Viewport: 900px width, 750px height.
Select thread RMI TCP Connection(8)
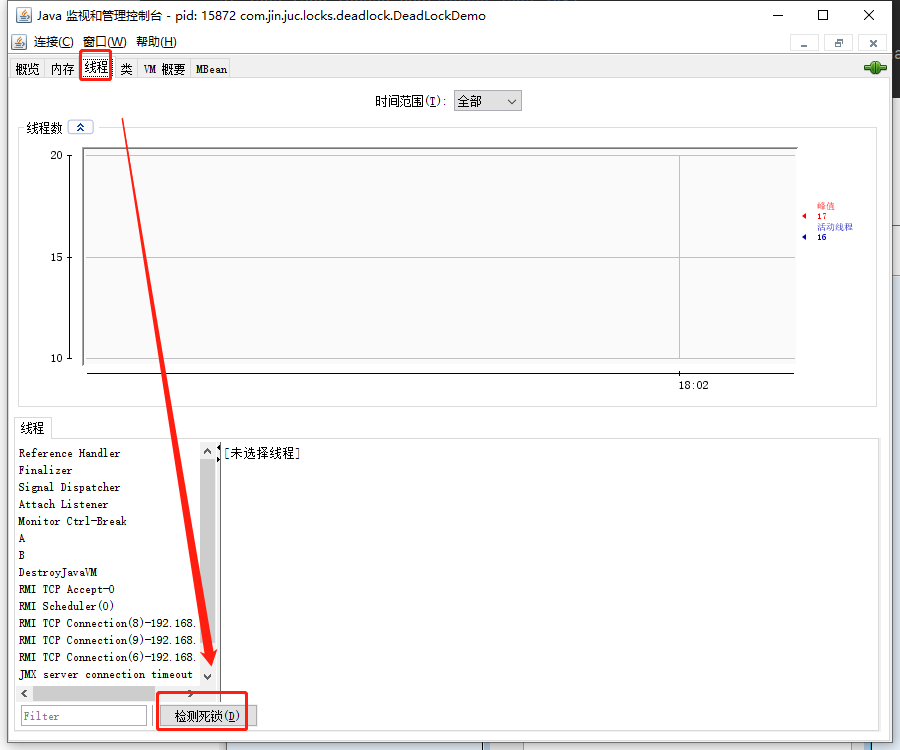point(107,623)
